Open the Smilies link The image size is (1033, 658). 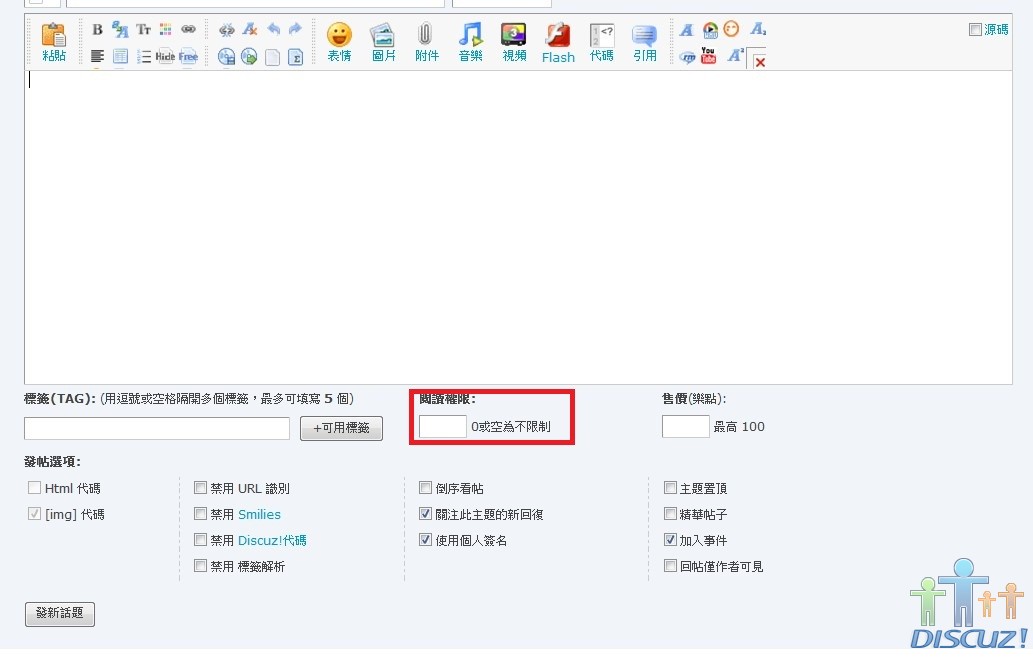(259, 514)
